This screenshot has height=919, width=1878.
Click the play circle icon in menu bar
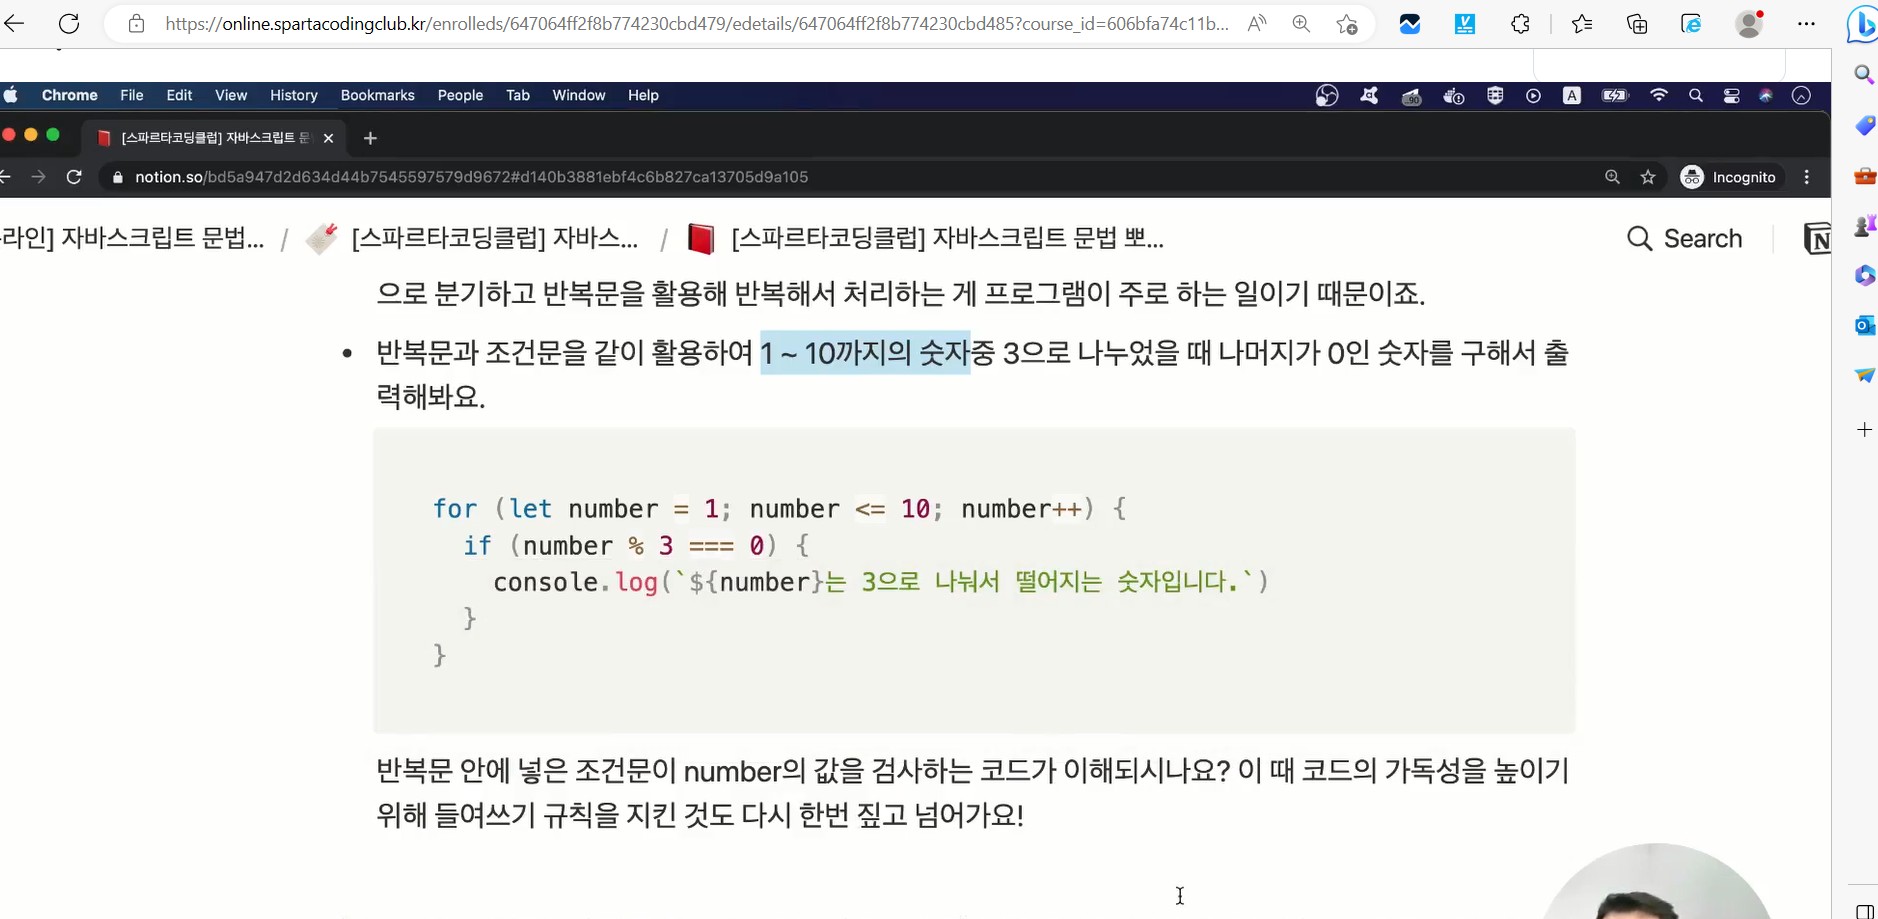[1533, 96]
